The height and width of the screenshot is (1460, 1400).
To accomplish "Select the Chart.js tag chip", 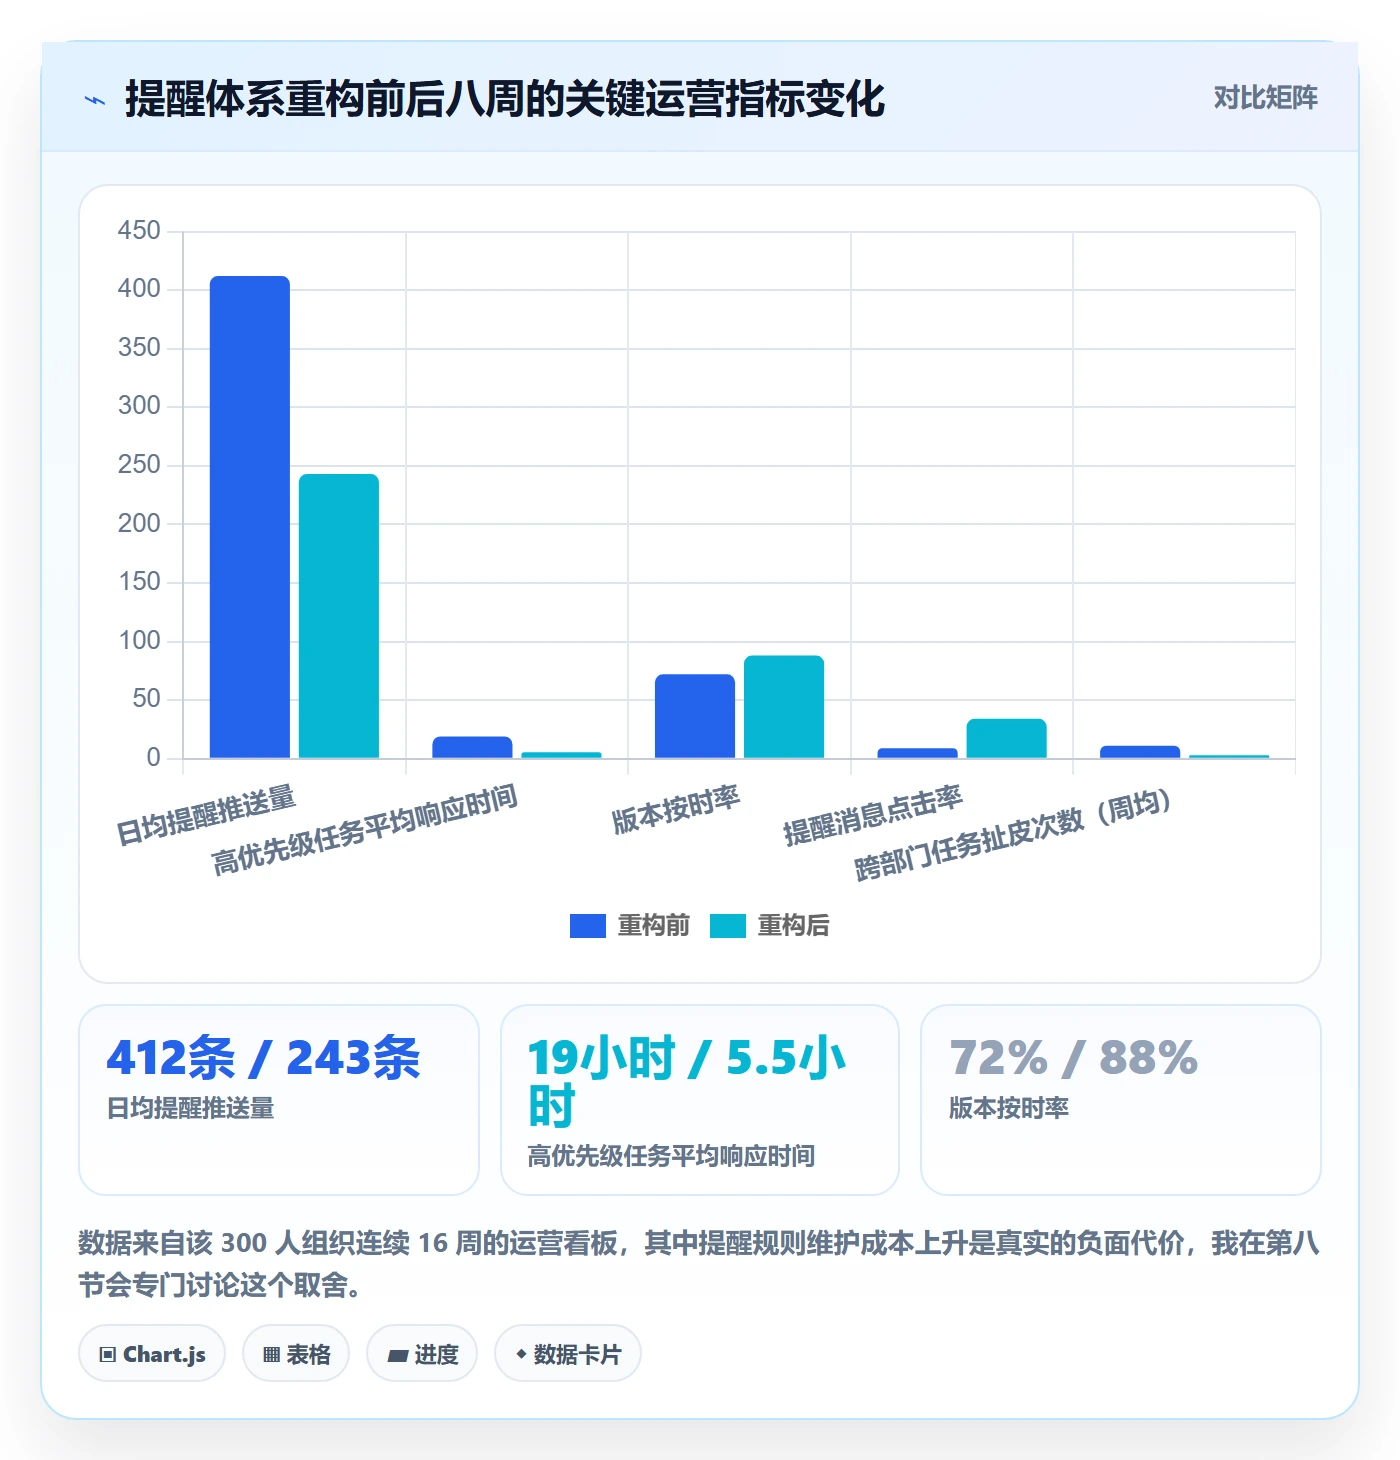I will pos(152,1354).
